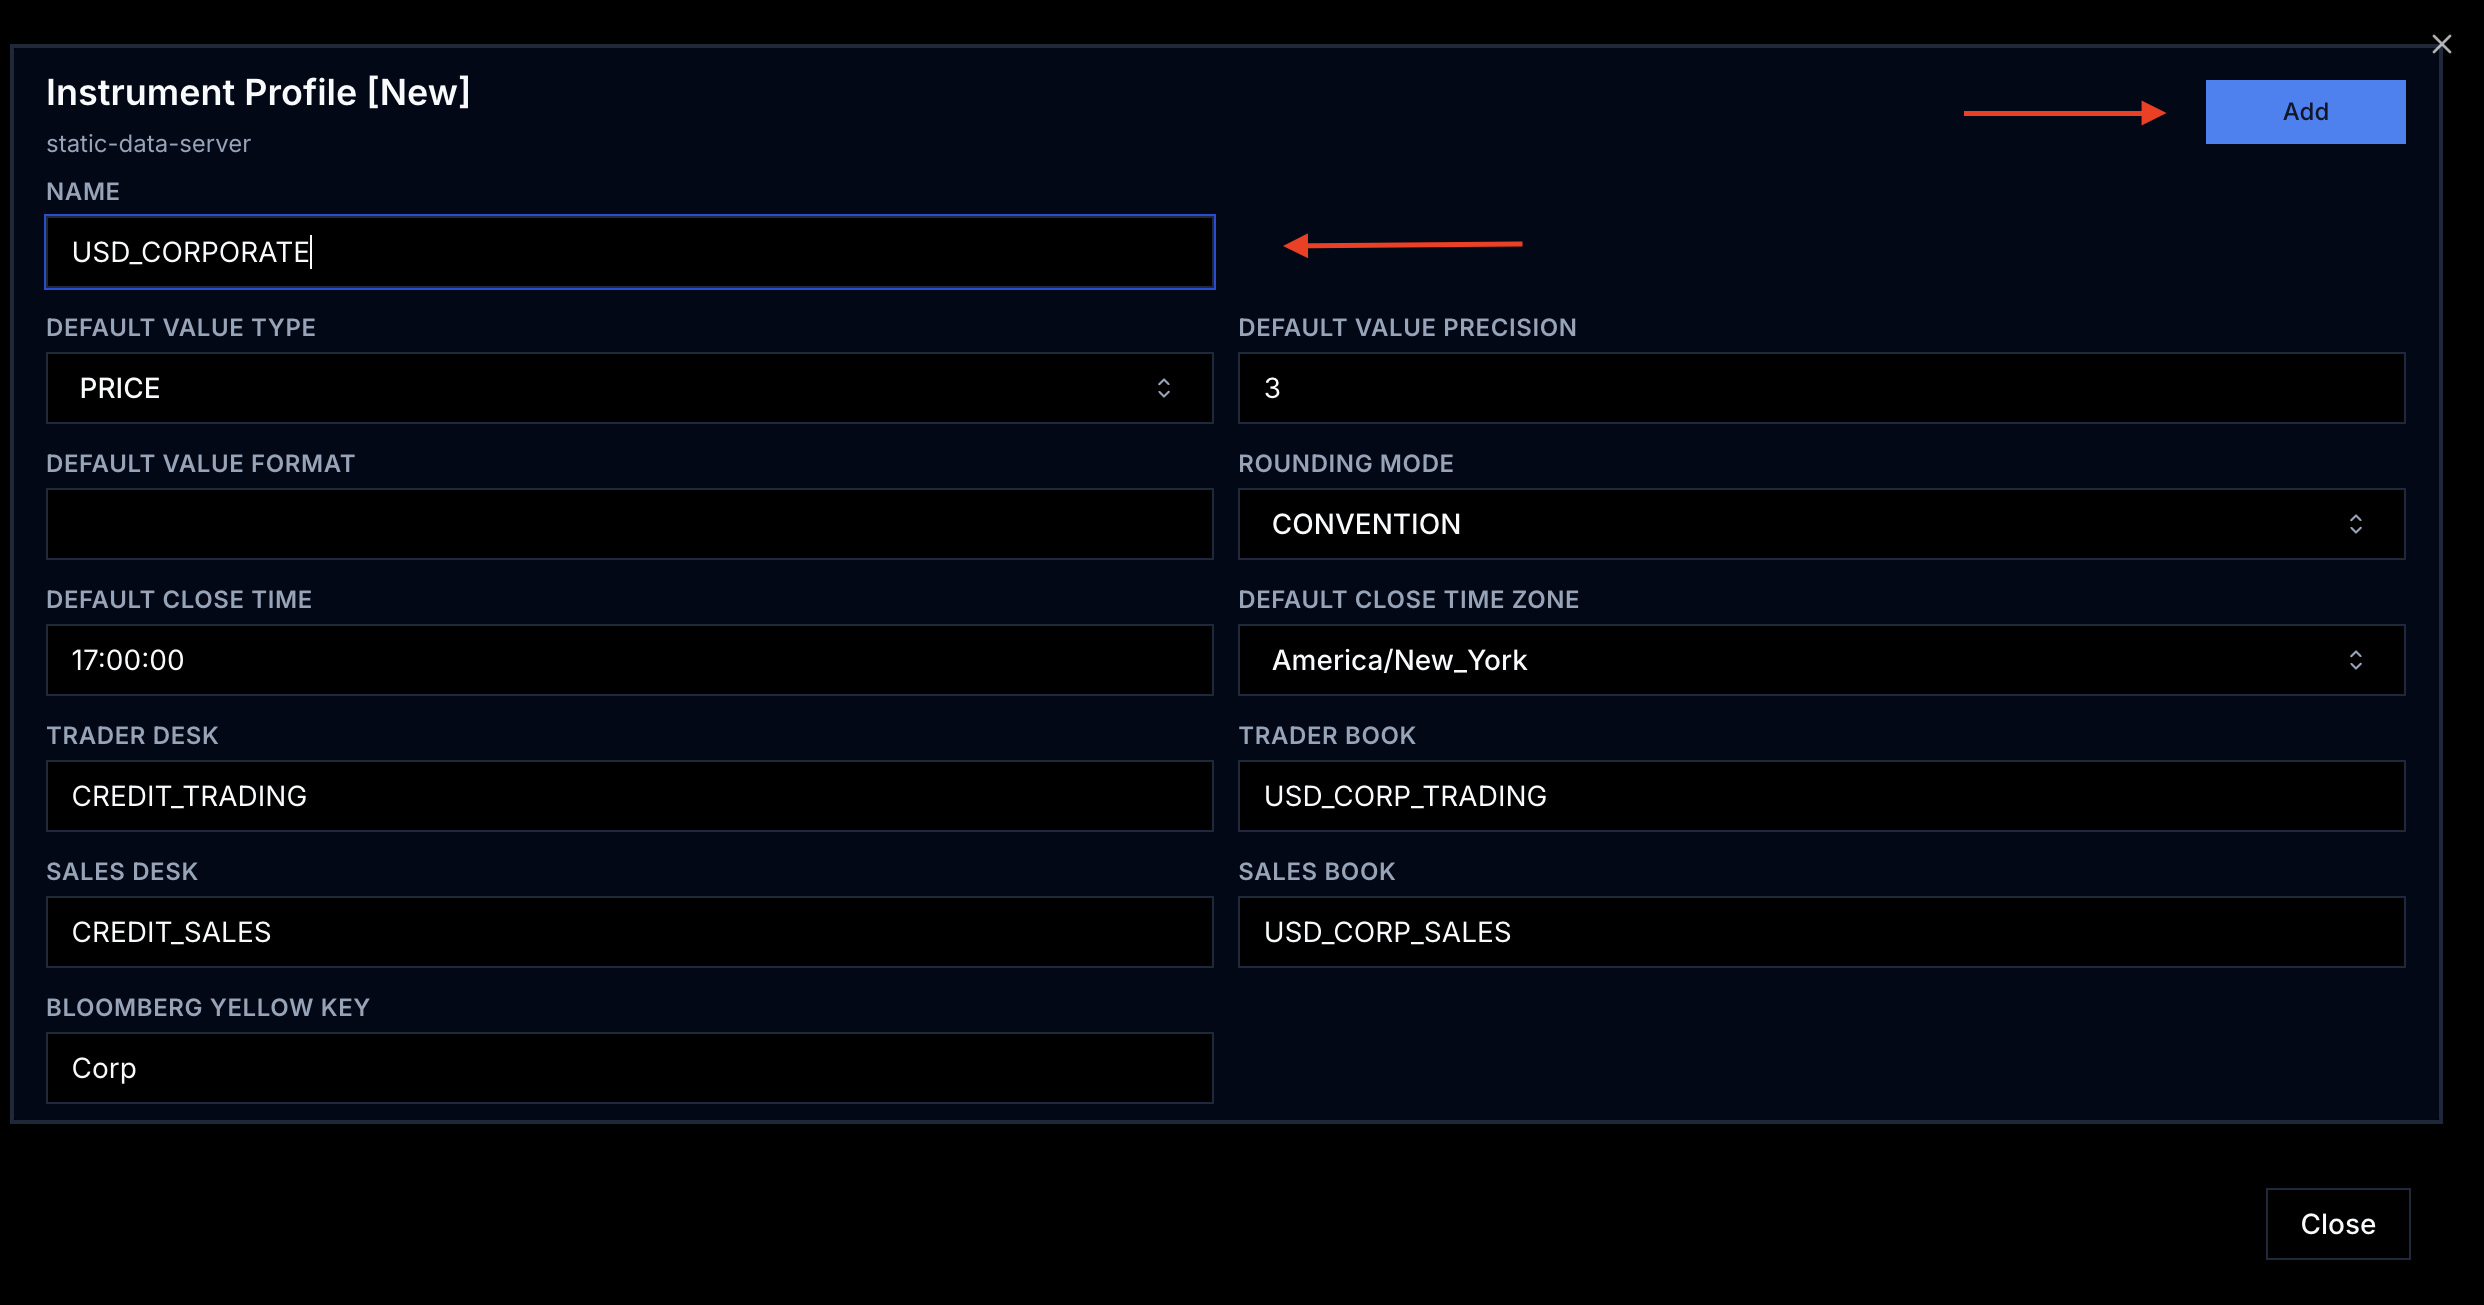This screenshot has height=1305, width=2484.
Task: Click the empty Default Value Format field
Action: click(630, 524)
